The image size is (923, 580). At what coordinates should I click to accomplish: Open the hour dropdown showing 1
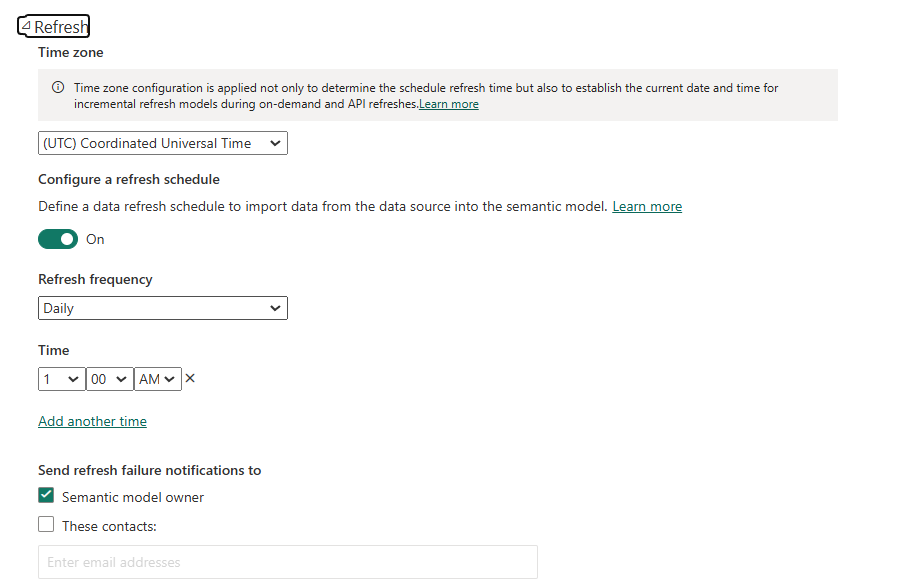click(62, 379)
